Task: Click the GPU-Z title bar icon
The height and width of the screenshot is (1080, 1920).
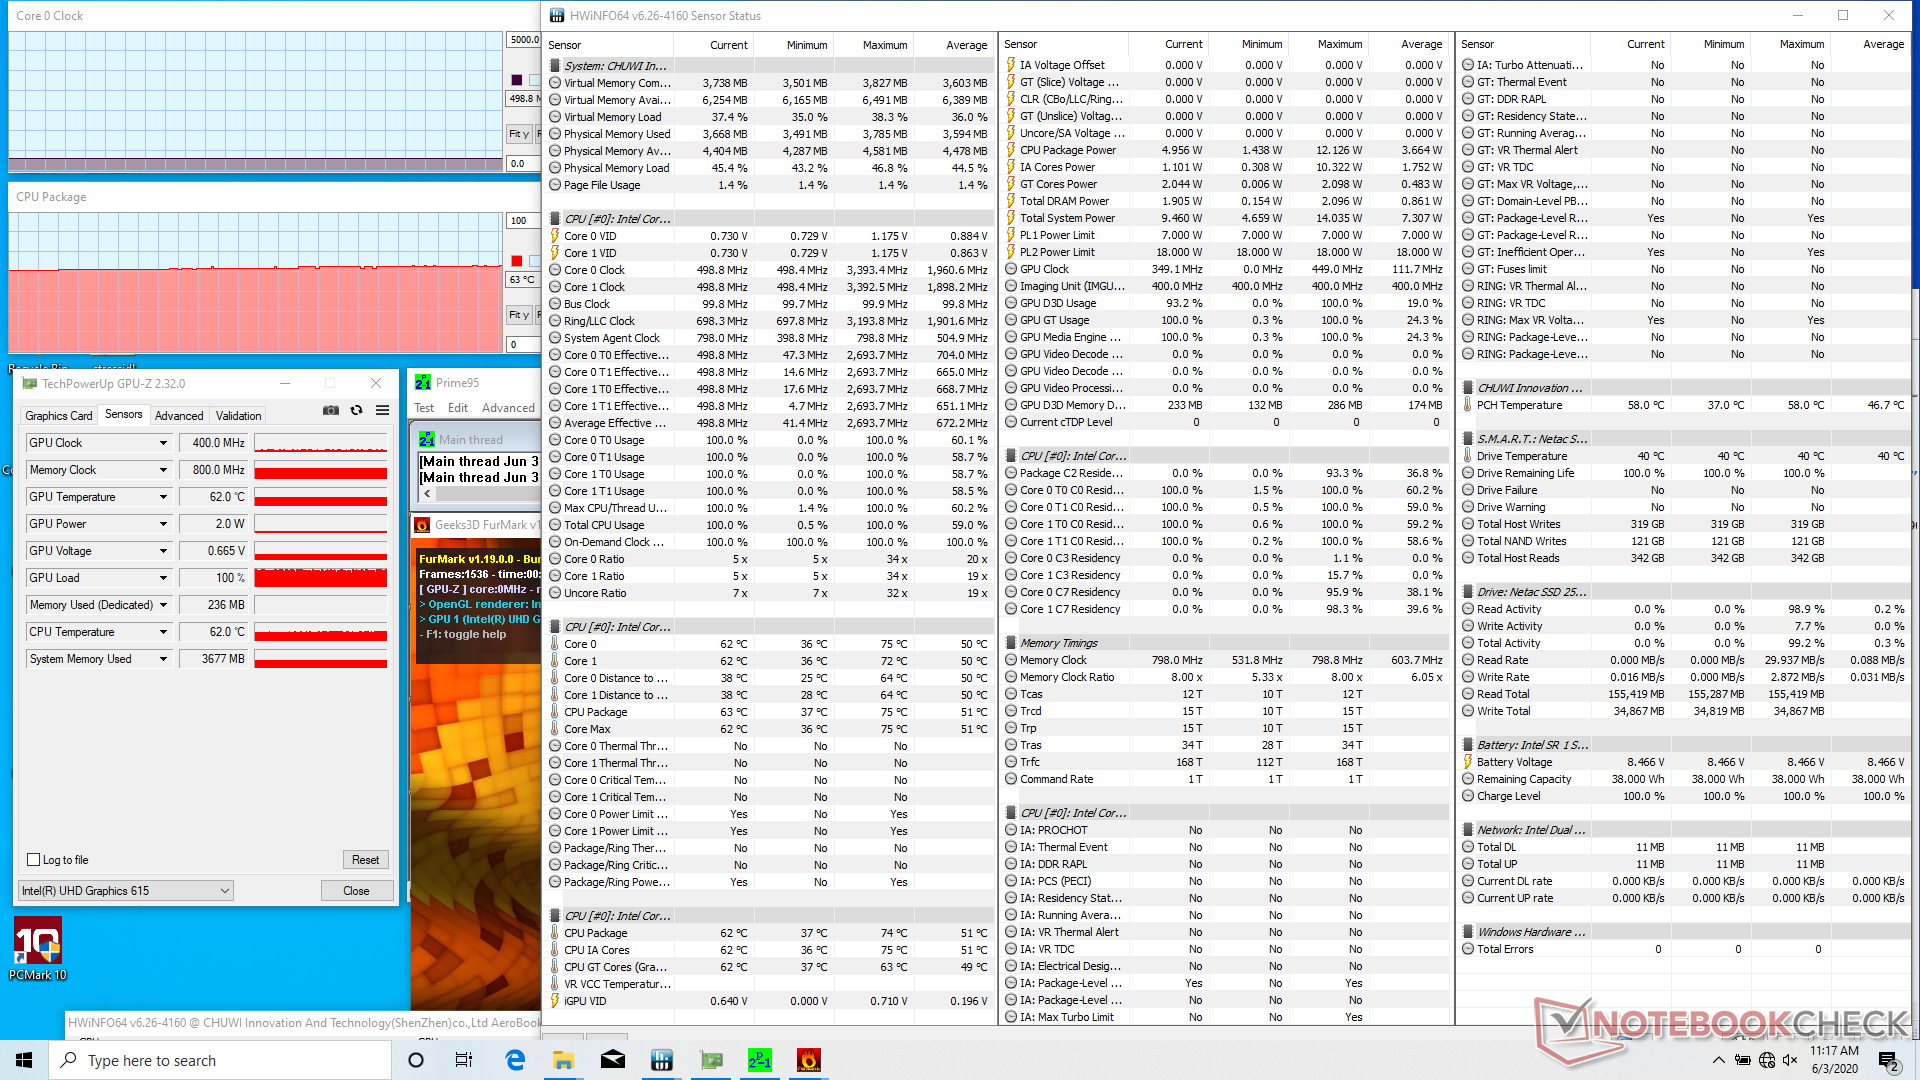Action: (30, 383)
